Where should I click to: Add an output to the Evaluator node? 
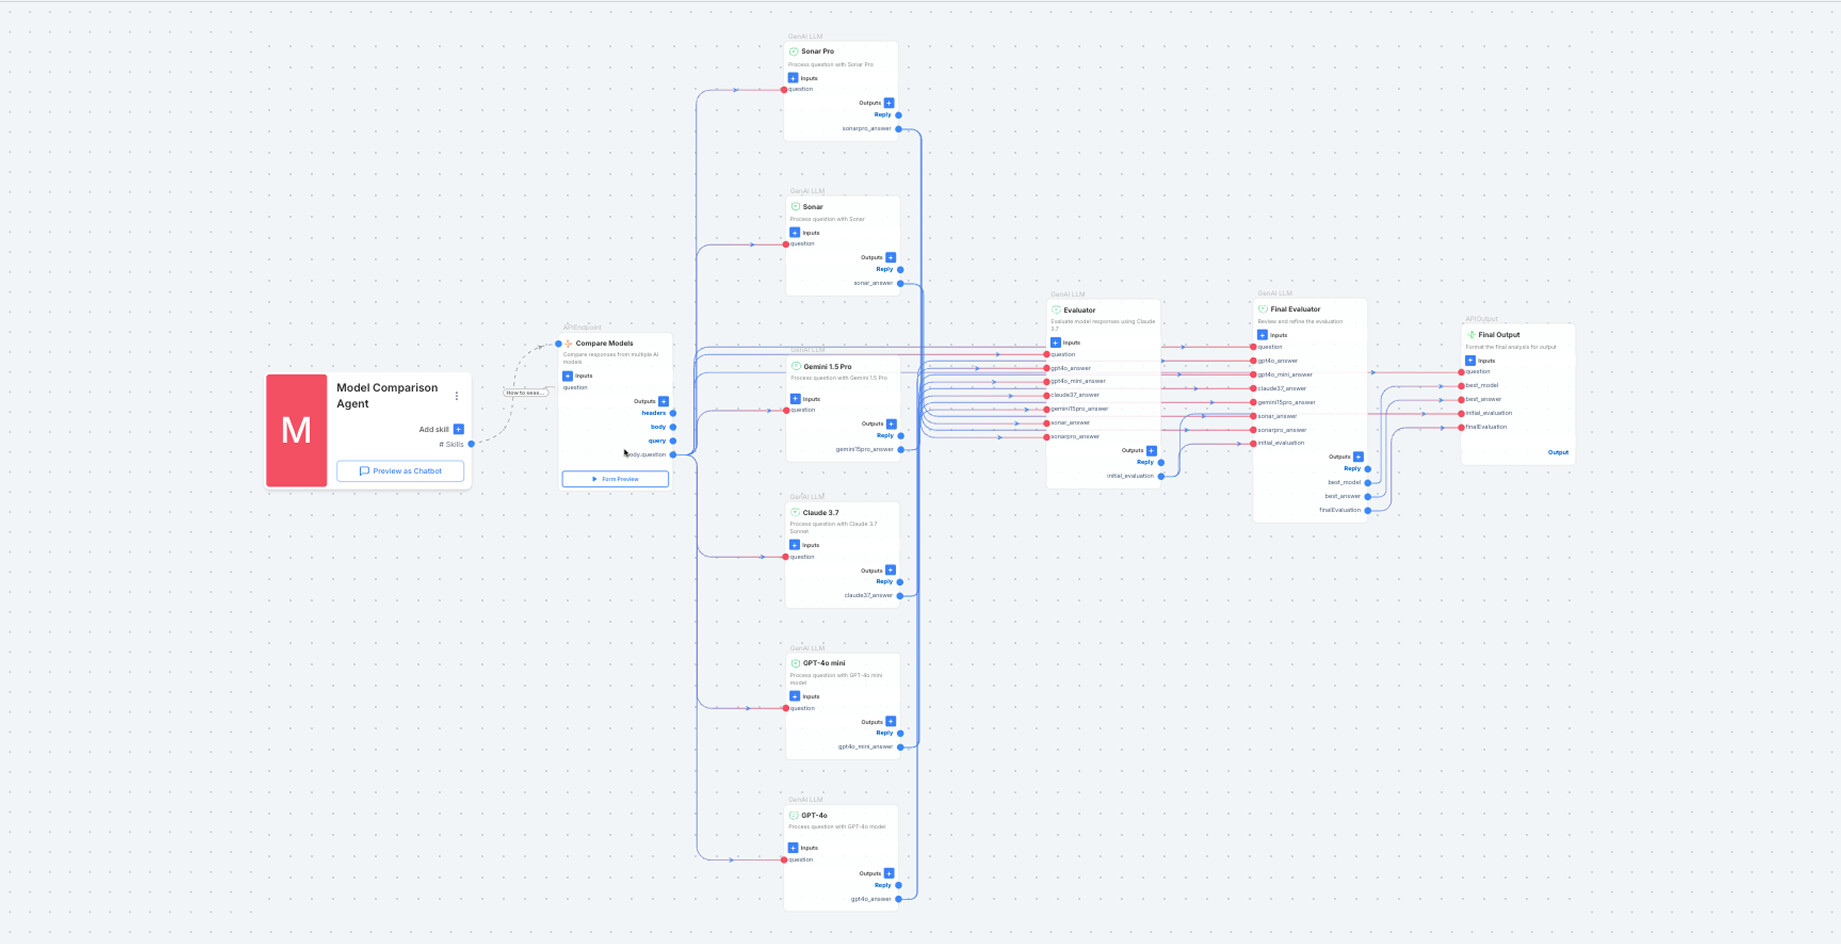1152,451
